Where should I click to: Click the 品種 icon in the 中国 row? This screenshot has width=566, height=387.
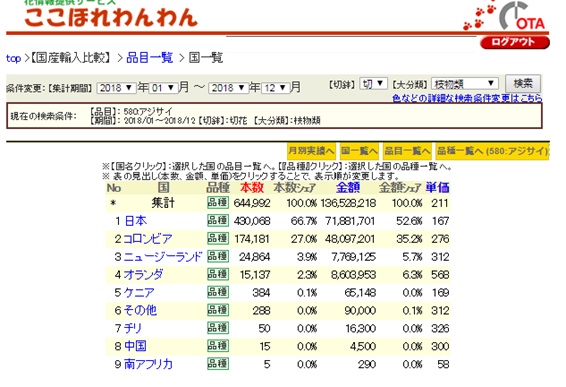coord(218,346)
